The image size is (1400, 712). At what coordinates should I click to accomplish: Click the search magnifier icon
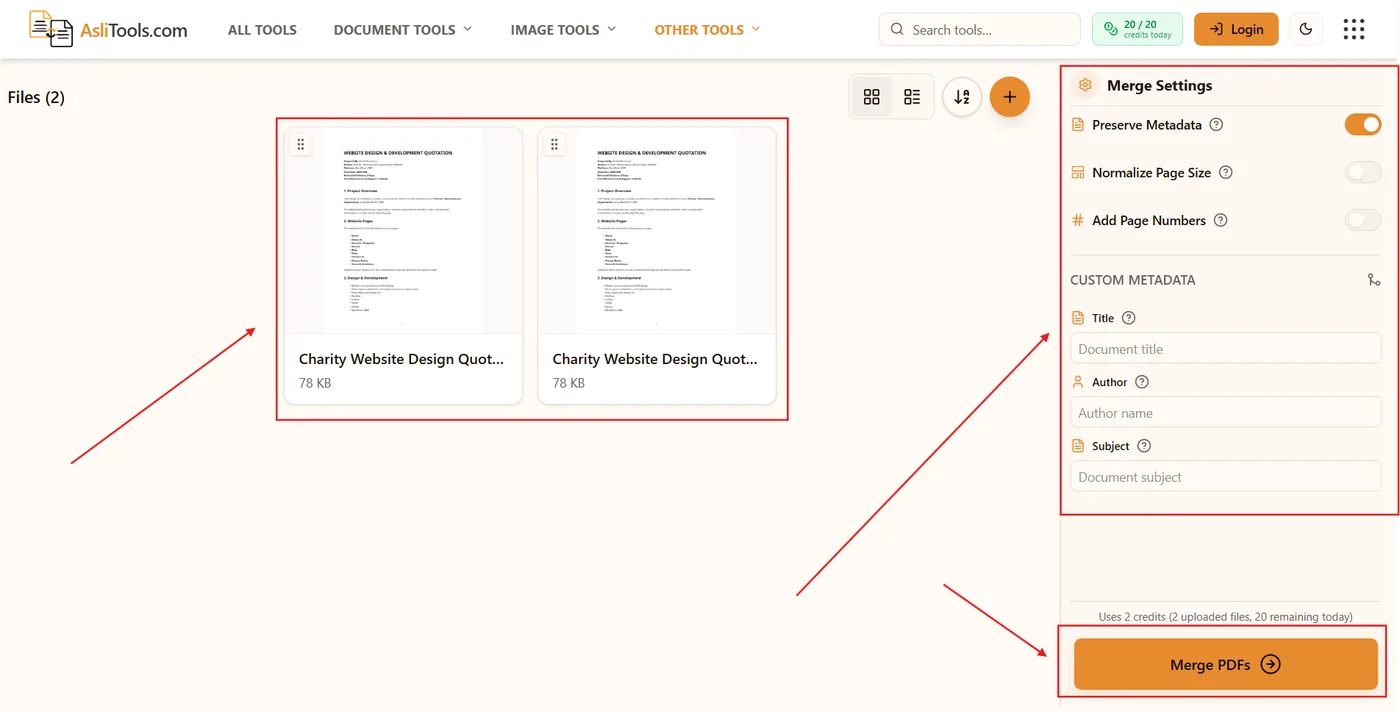[x=897, y=29]
